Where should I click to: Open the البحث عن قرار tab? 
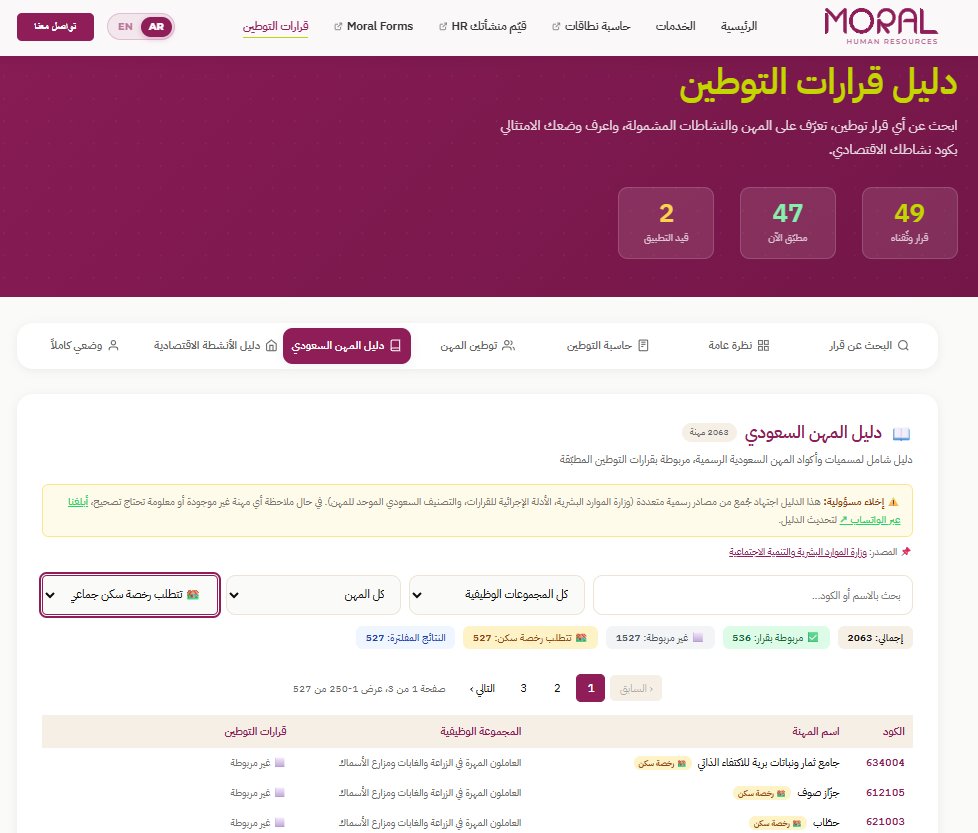click(868, 345)
